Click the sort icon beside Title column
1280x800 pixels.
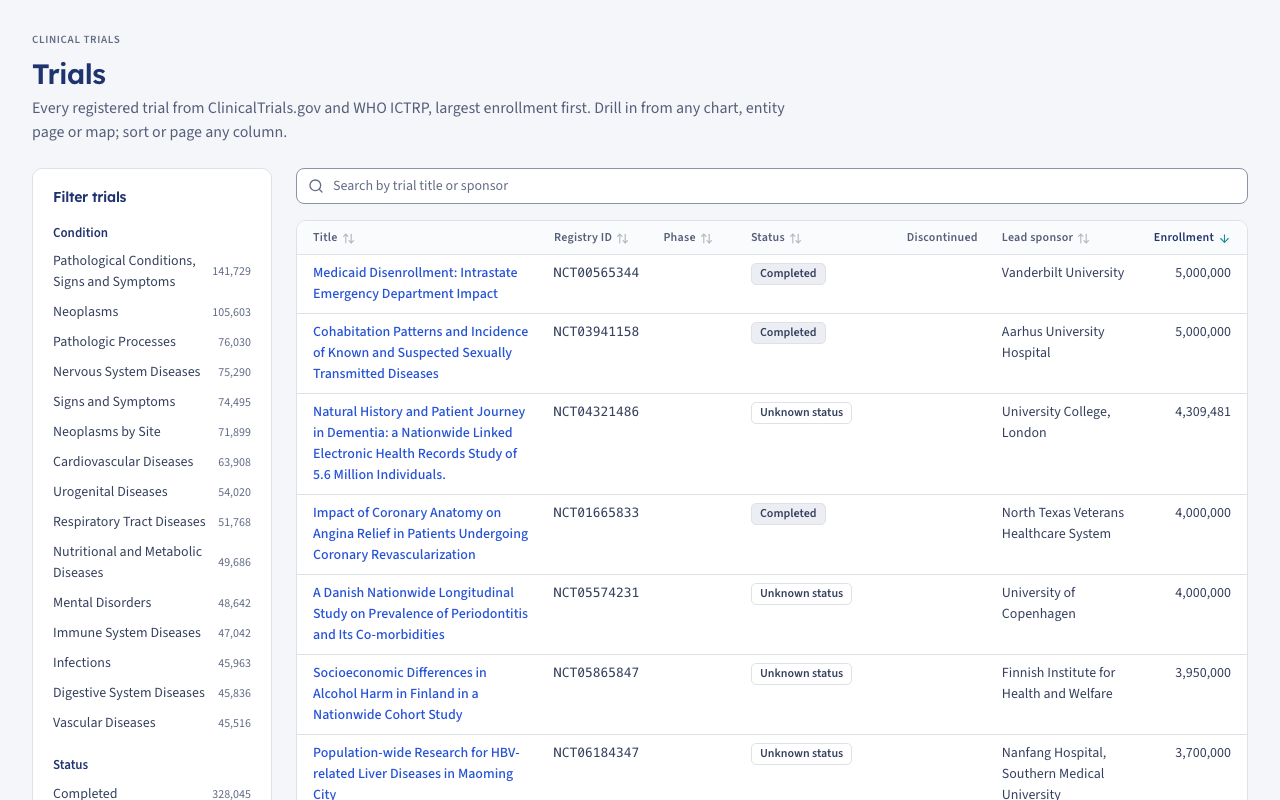(348, 238)
